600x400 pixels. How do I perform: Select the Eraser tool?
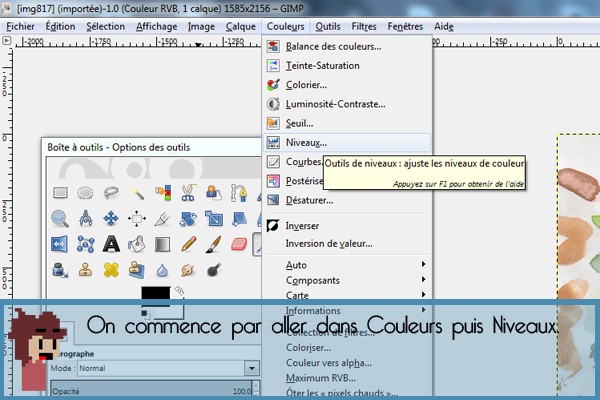click(239, 244)
